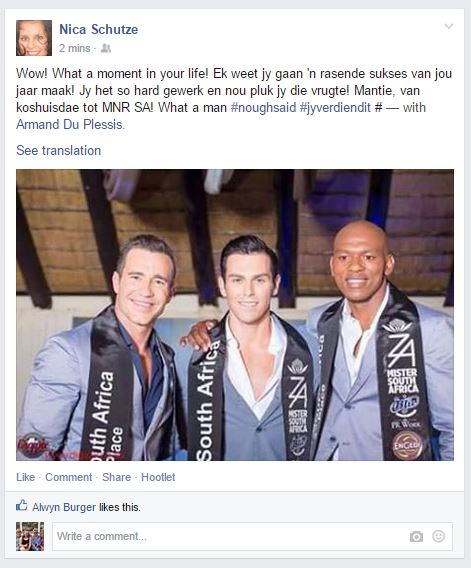Open the emoji smiley picker
The height and width of the screenshot is (568, 471).
point(438,536)
